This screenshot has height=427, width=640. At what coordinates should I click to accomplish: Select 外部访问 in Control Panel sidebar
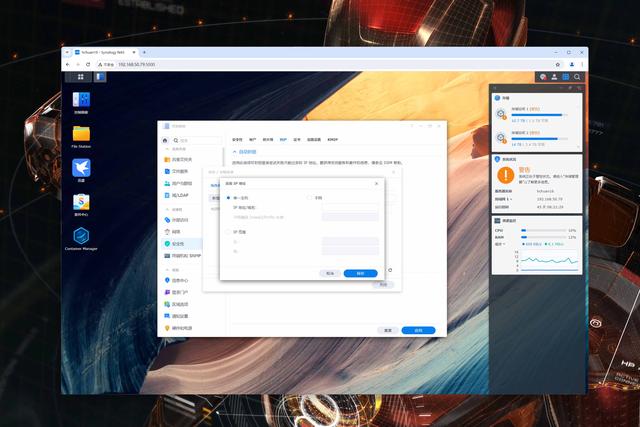tap(177, 220)
